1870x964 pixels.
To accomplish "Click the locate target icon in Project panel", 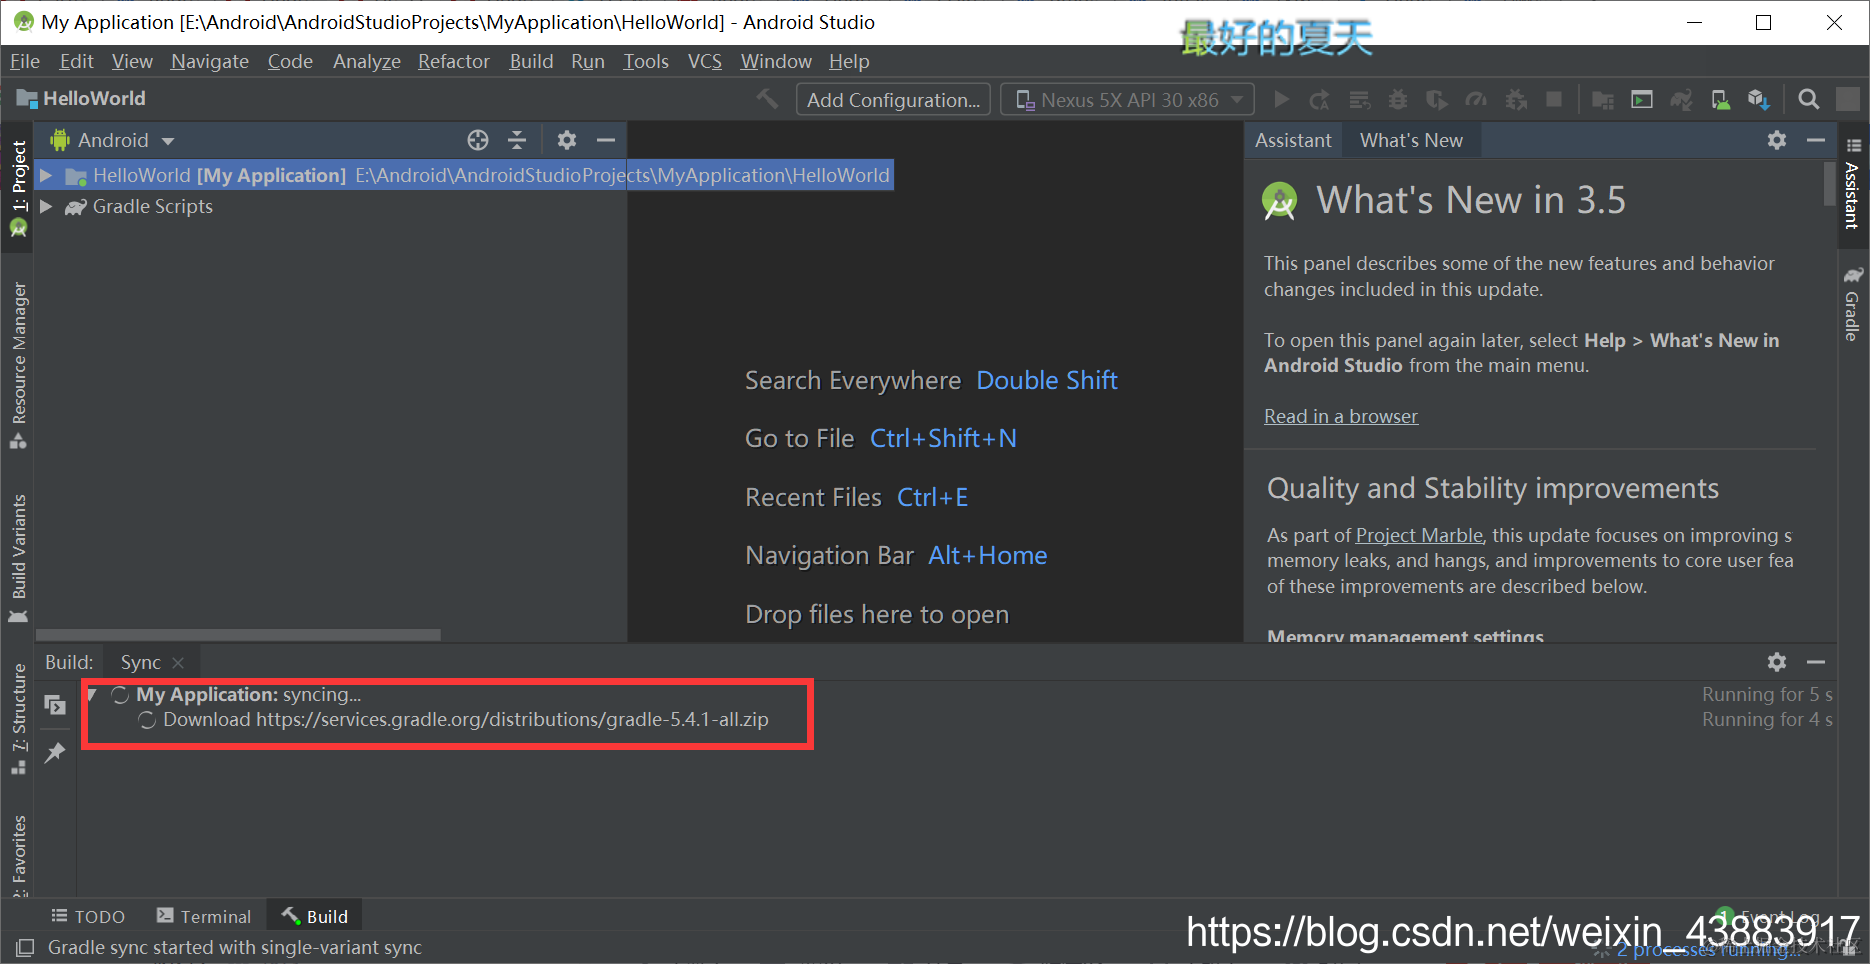I will tap(478, 140).
